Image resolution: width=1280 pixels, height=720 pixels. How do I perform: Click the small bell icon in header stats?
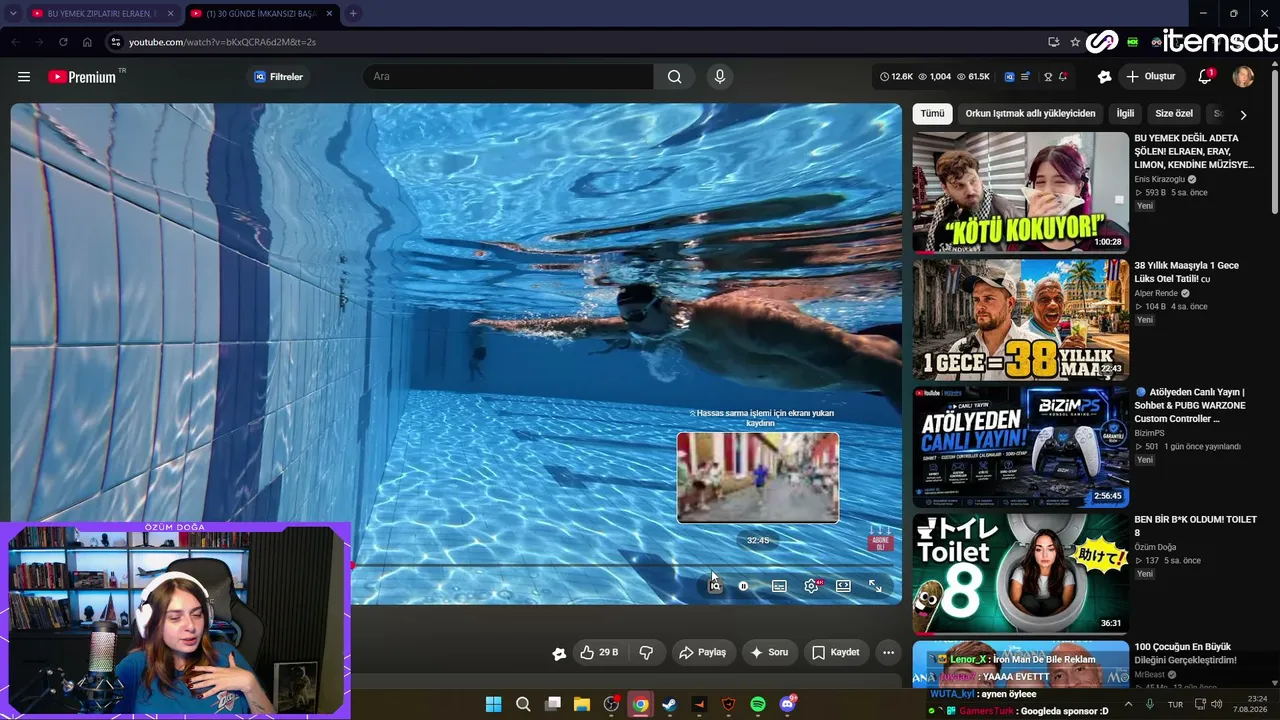point(1063,77)
